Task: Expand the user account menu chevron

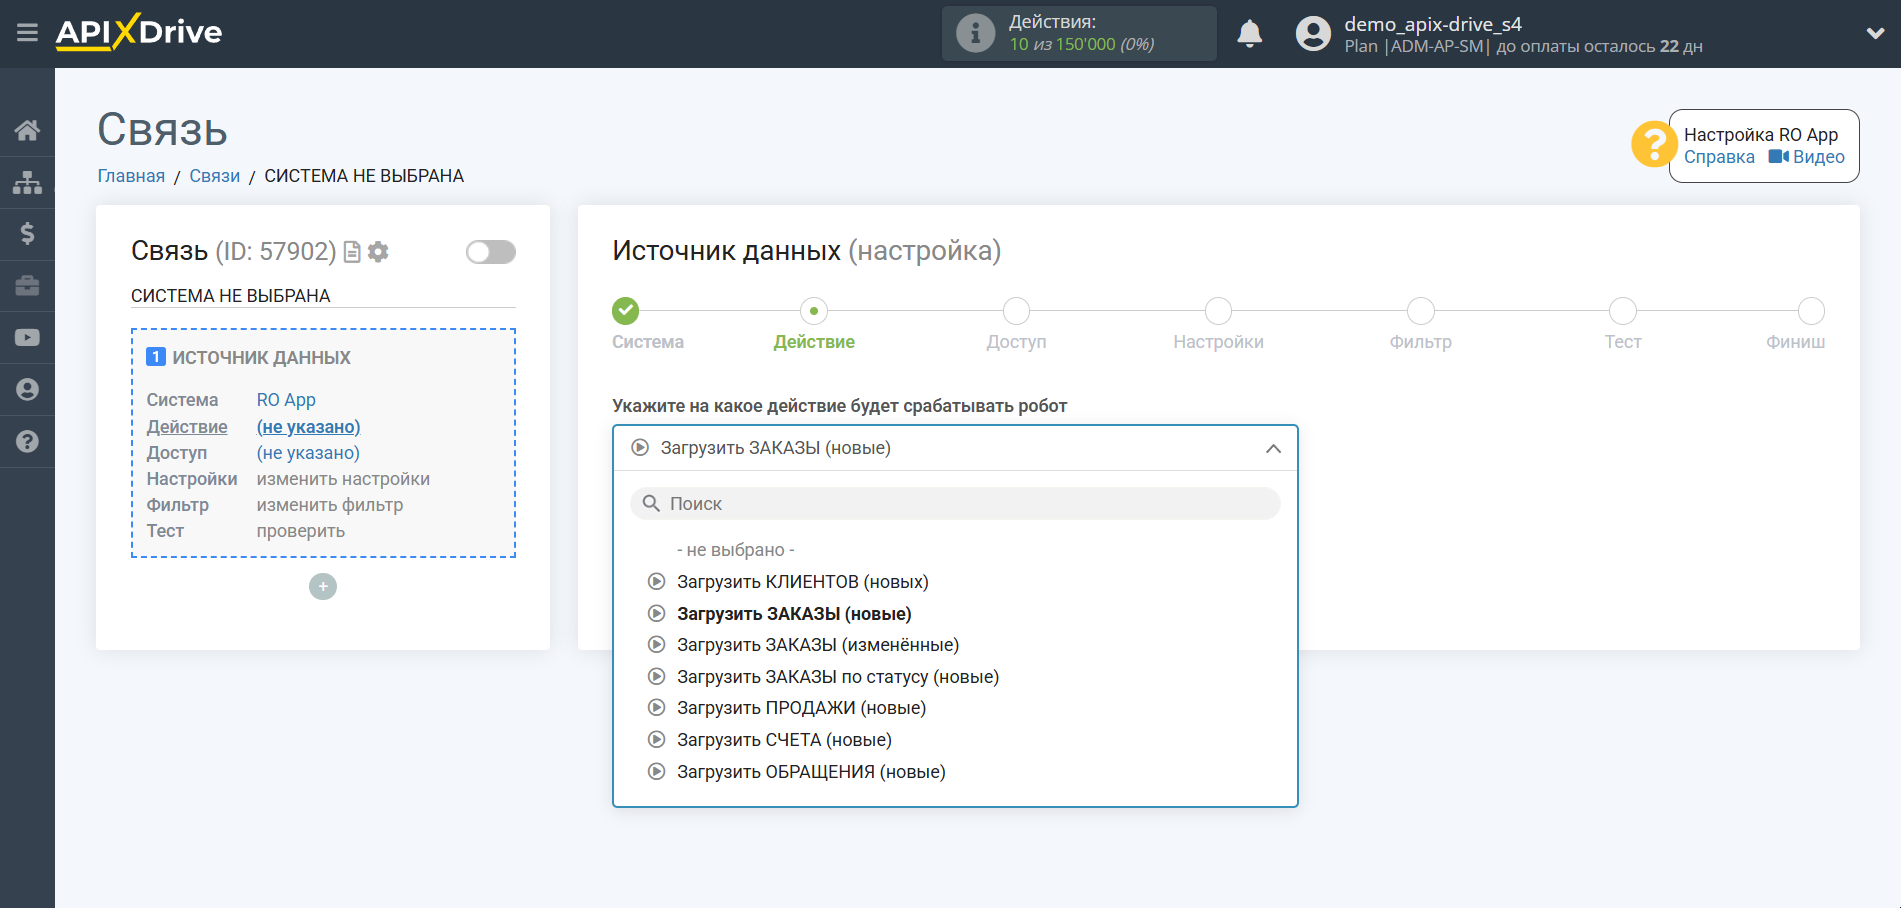Action: click(x=1875, y=33)
